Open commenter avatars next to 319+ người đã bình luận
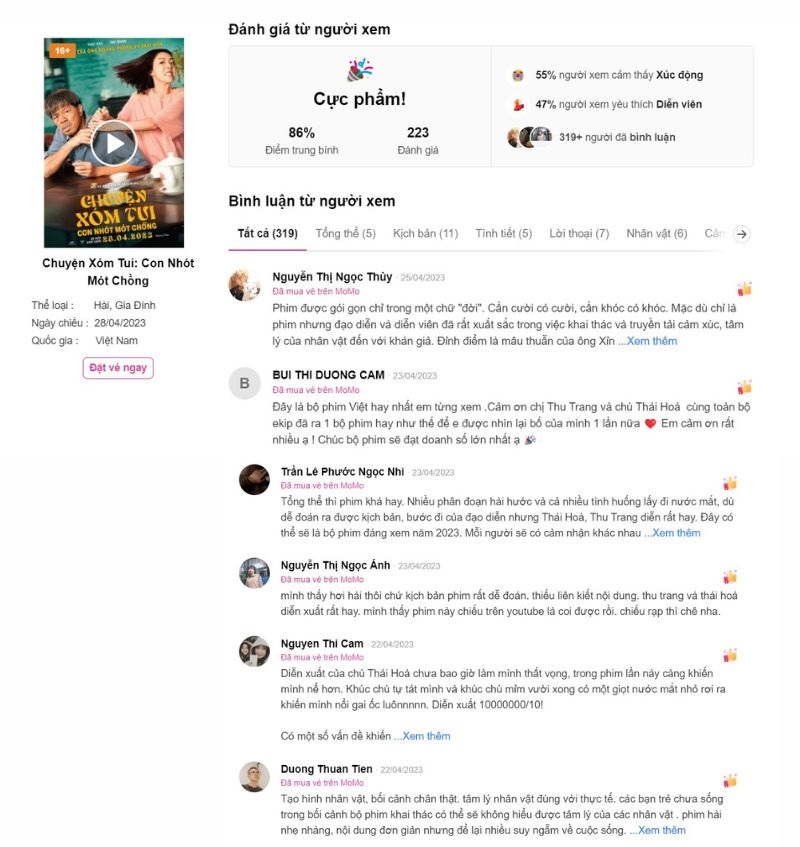800x847 pixels. (x=530, y=137)
